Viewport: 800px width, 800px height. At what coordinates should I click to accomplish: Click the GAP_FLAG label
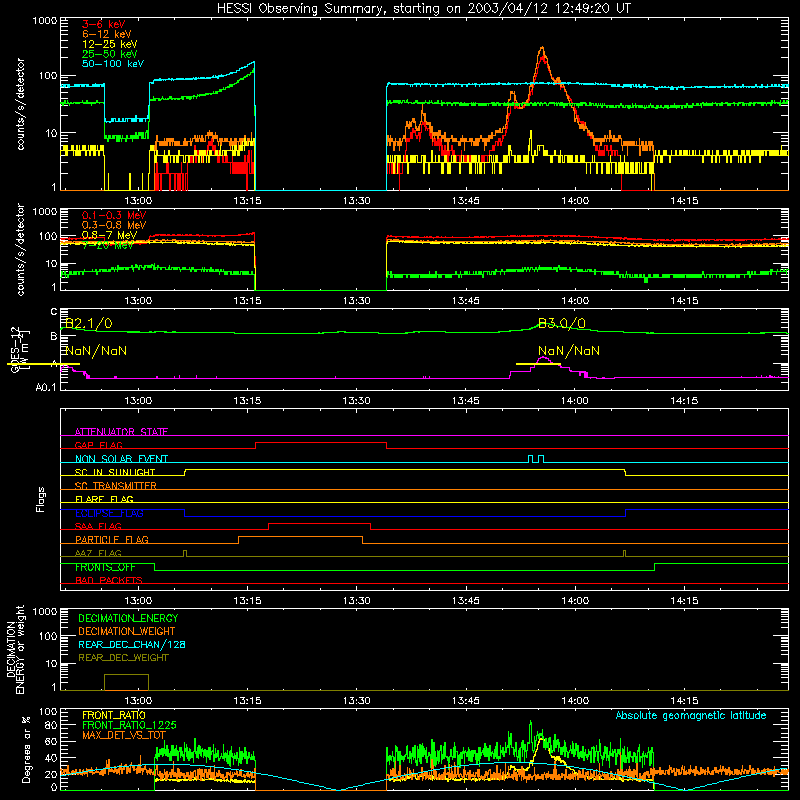pos(98,445)
